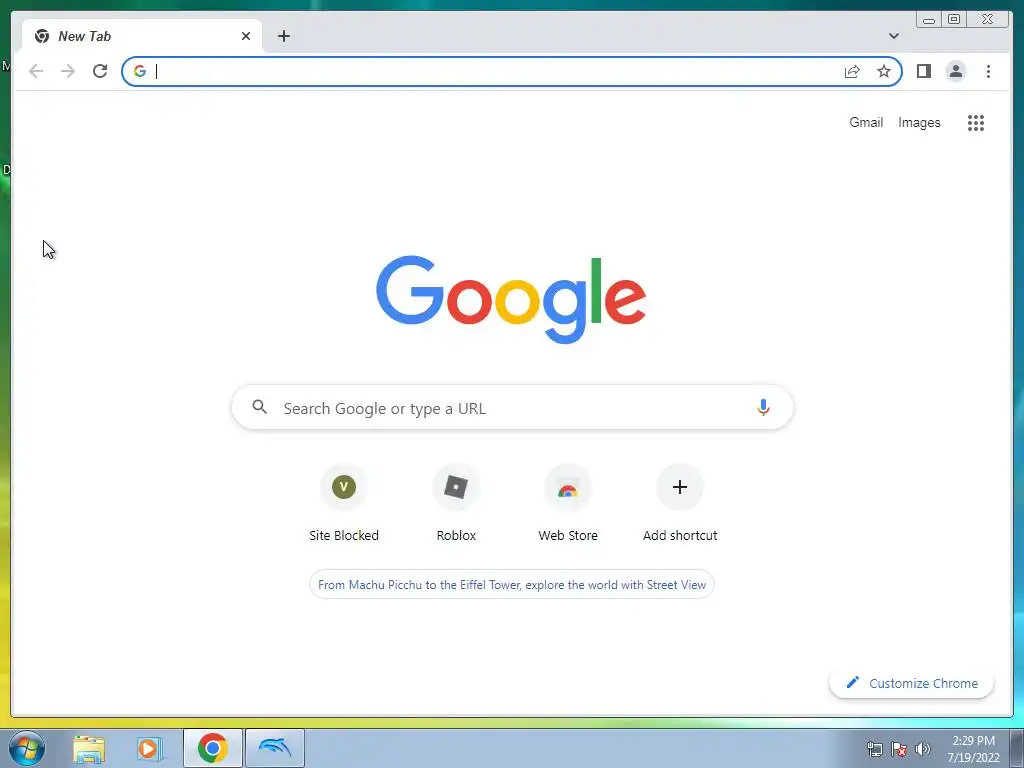Open Gmail link

coord(866,123)
